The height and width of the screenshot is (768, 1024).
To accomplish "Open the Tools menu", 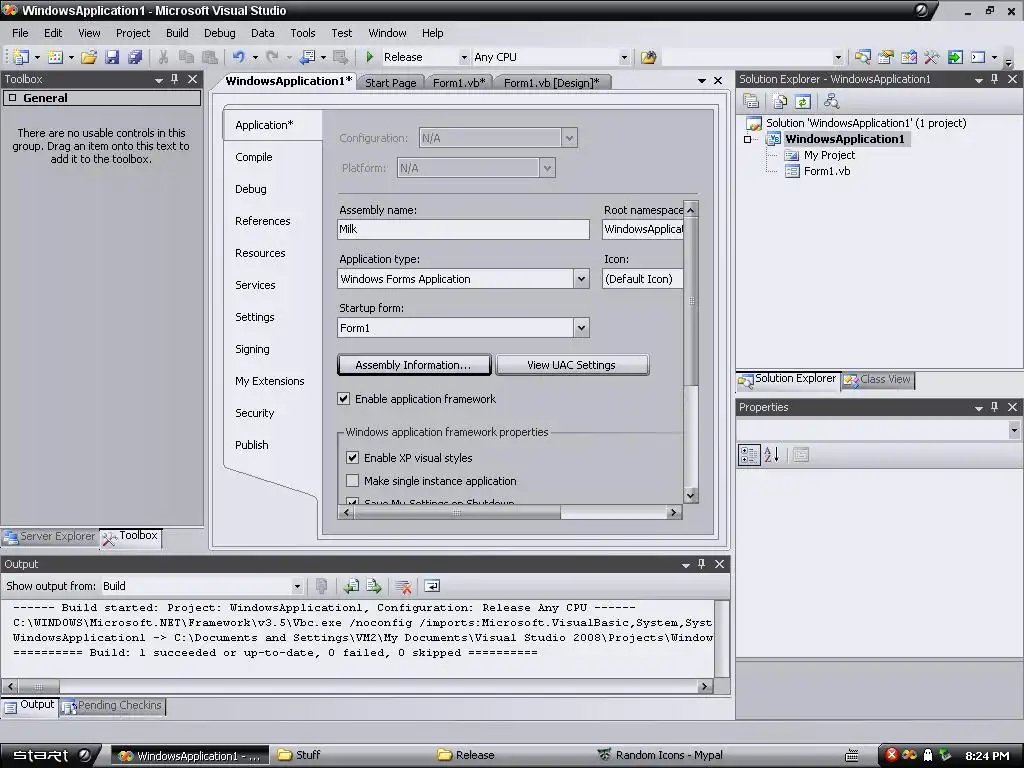I will [302, 33].
